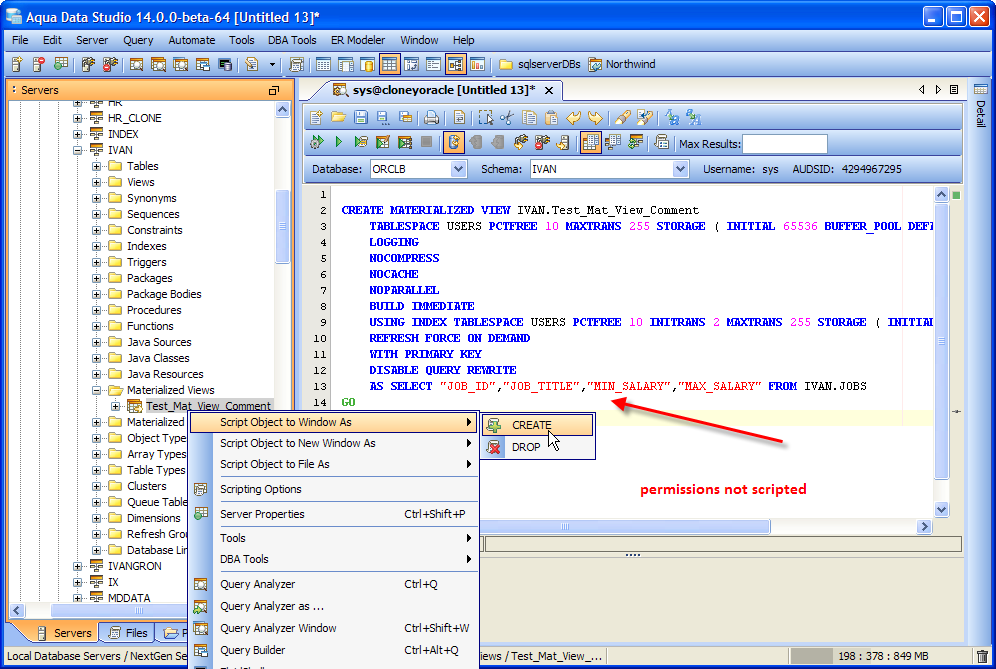This screenshot has width=996, height=669.
Task: Save the script with the floppy disk icon
Action: [361, 118]
